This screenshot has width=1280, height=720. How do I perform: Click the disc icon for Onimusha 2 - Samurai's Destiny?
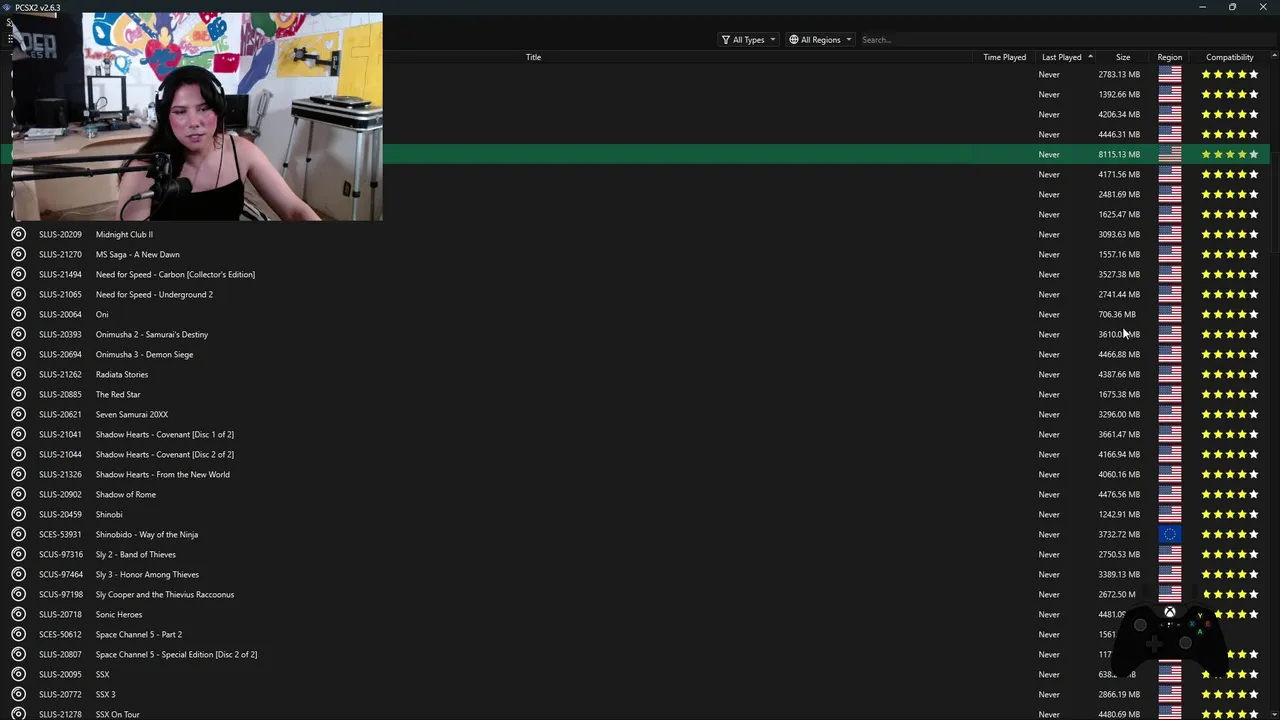coord(18,334)
